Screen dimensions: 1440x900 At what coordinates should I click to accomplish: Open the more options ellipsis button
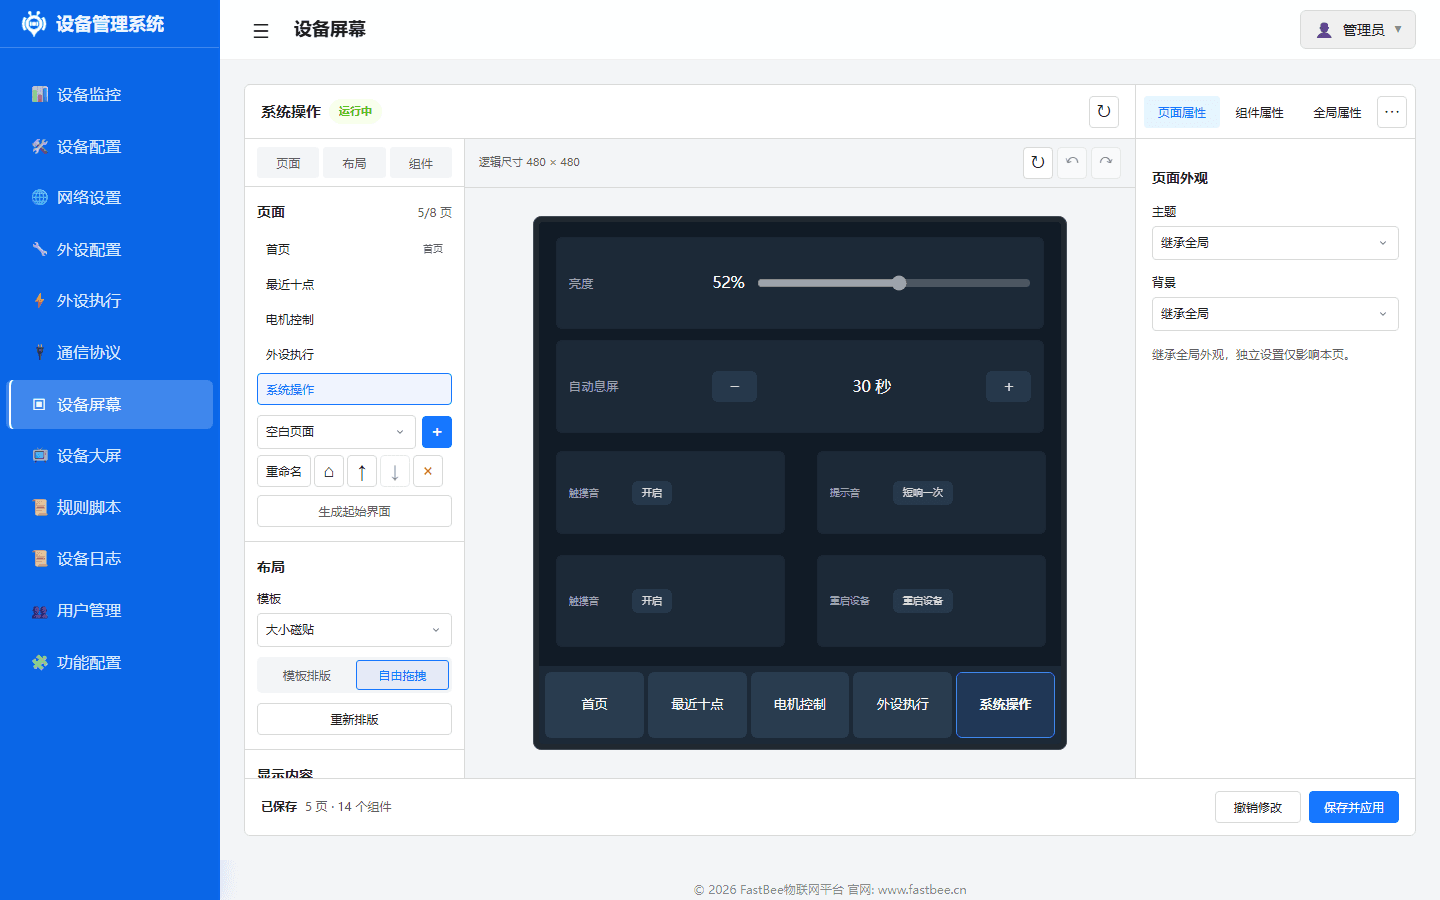point(1392,112)
